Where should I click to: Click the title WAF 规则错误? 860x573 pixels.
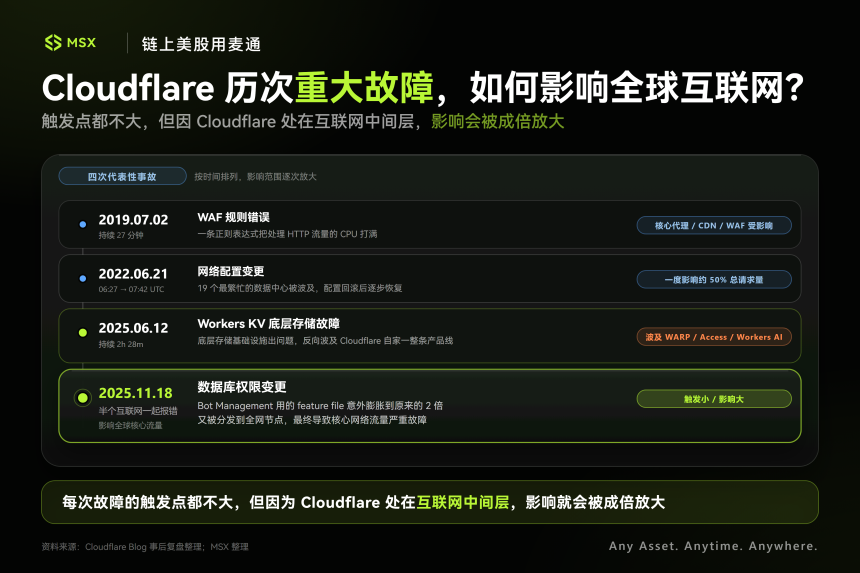234,217
